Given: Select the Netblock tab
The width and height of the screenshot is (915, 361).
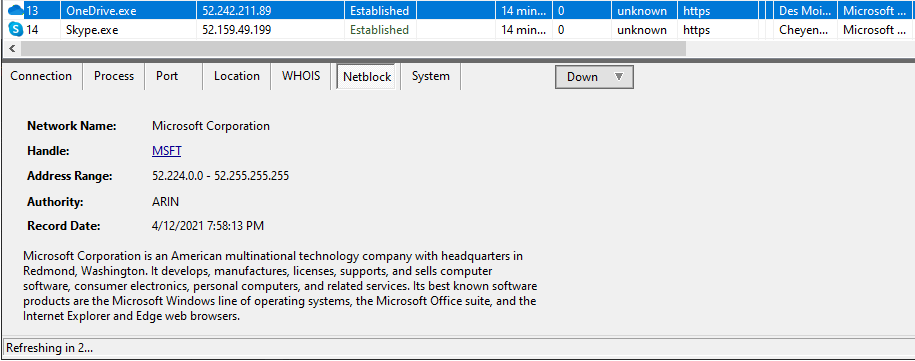Looking at the screenshot, I should pyautogui.click(x=366, y=77).
